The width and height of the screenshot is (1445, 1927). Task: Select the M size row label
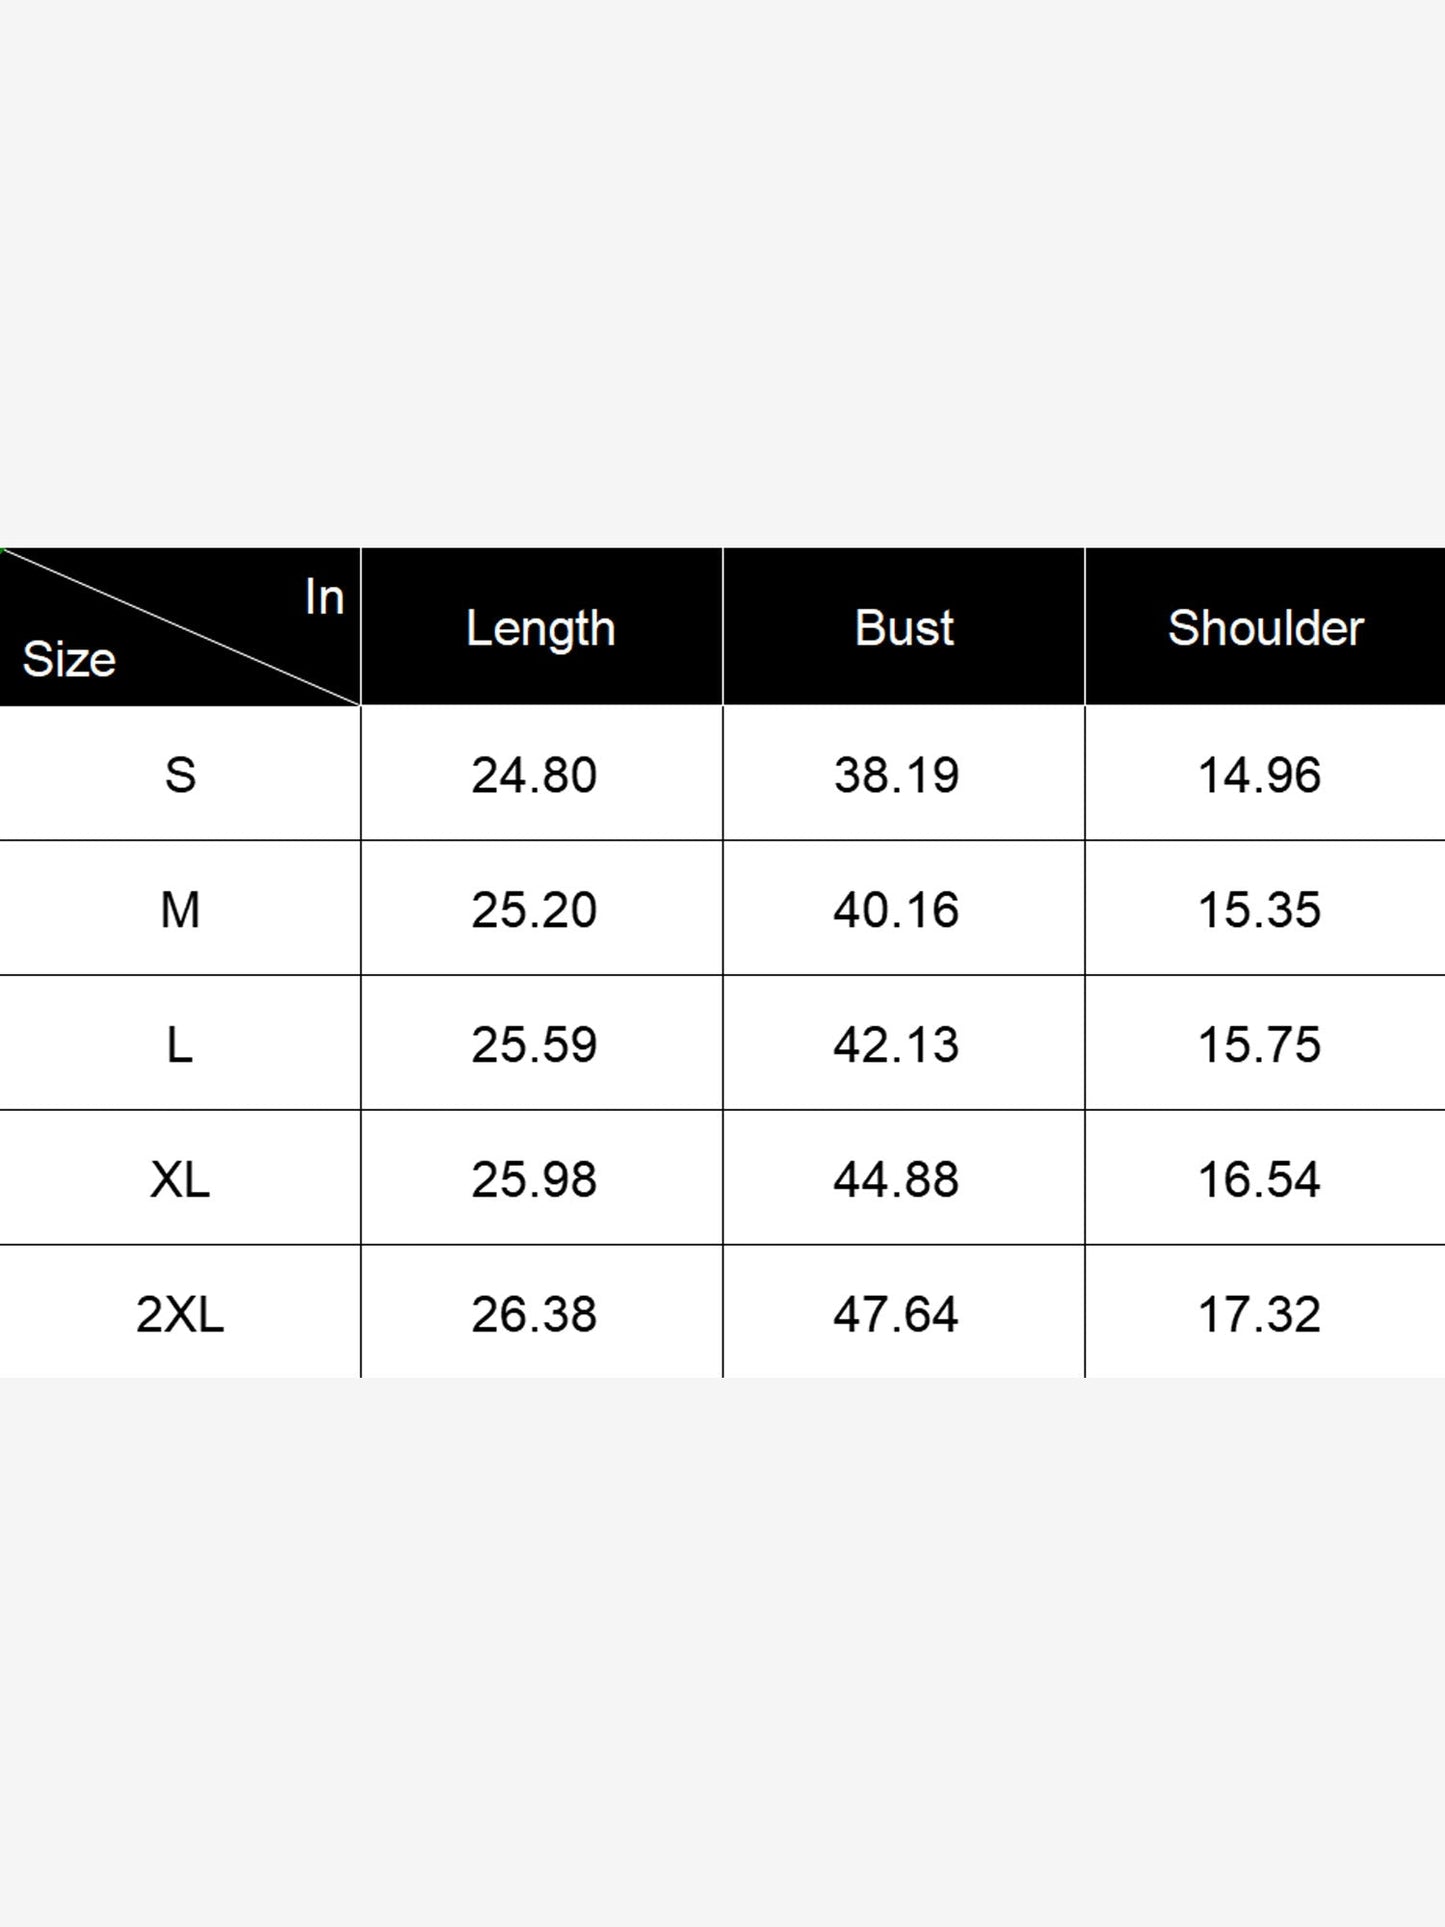click(x=180, y=909)
